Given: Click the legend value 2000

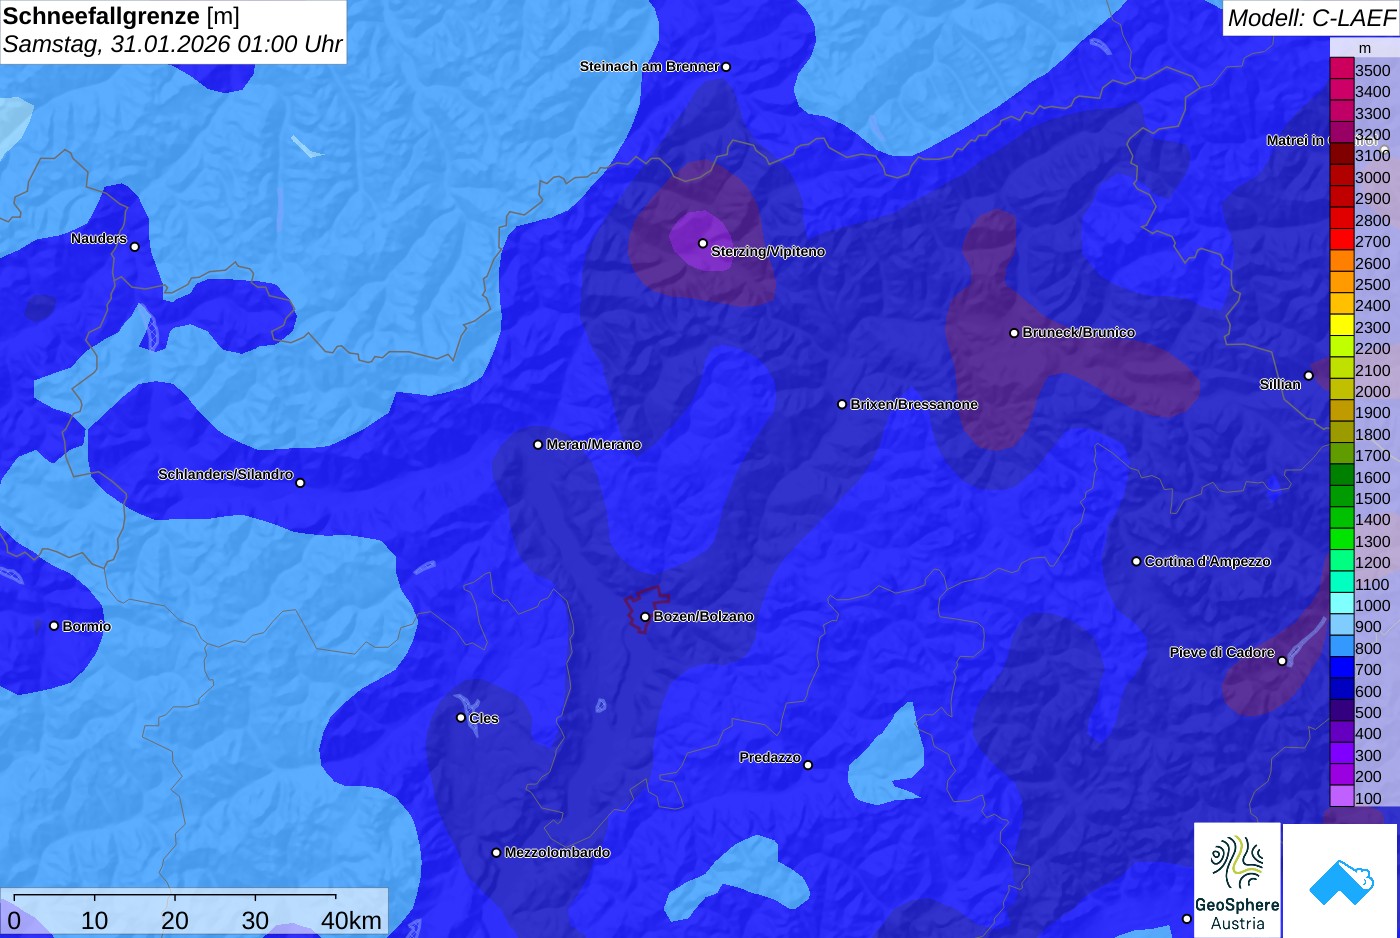Looking at the screenshot, I should point(1372,391).
